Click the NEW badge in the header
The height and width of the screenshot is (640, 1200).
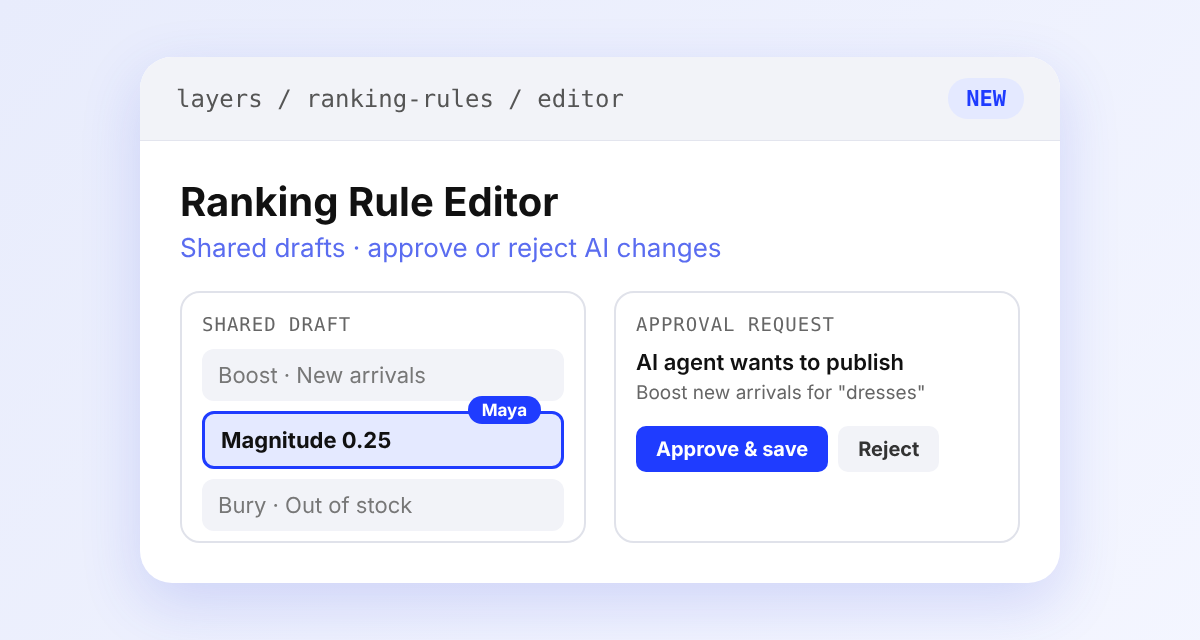point(986,99)
